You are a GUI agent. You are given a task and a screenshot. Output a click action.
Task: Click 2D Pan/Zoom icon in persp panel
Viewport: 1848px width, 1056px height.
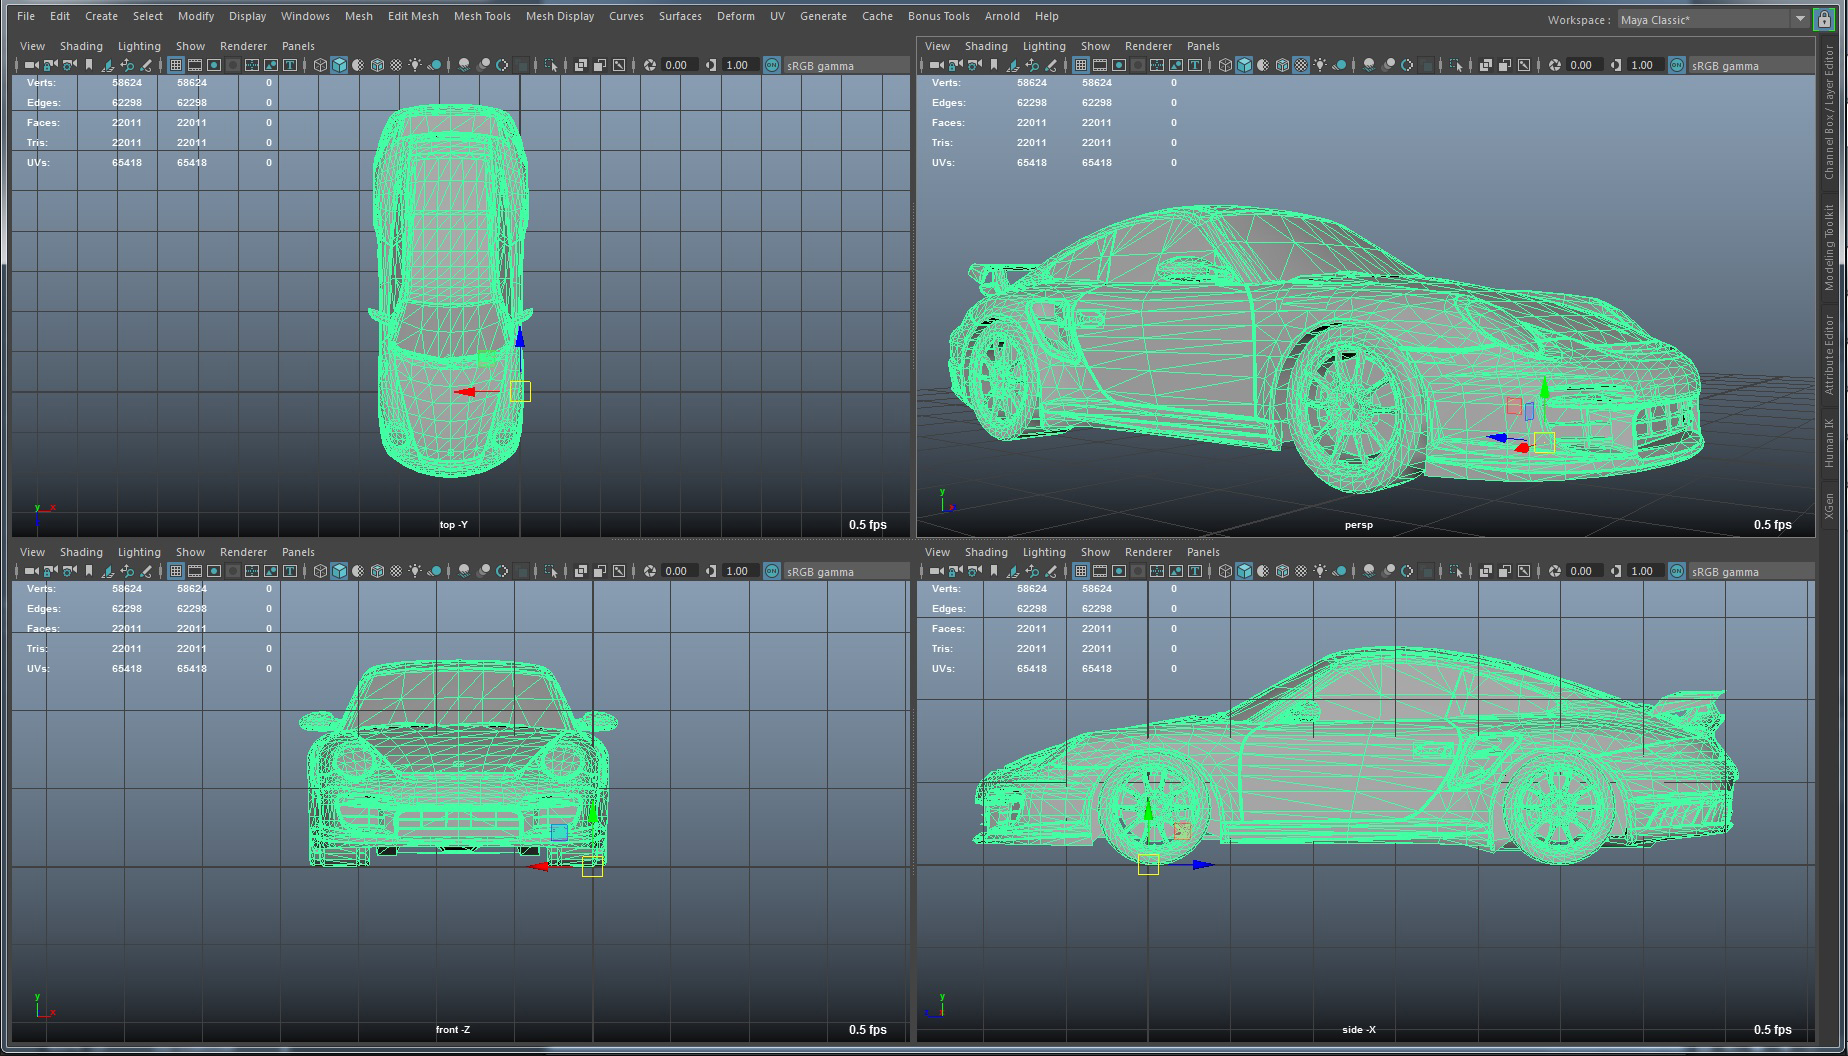1032,65
